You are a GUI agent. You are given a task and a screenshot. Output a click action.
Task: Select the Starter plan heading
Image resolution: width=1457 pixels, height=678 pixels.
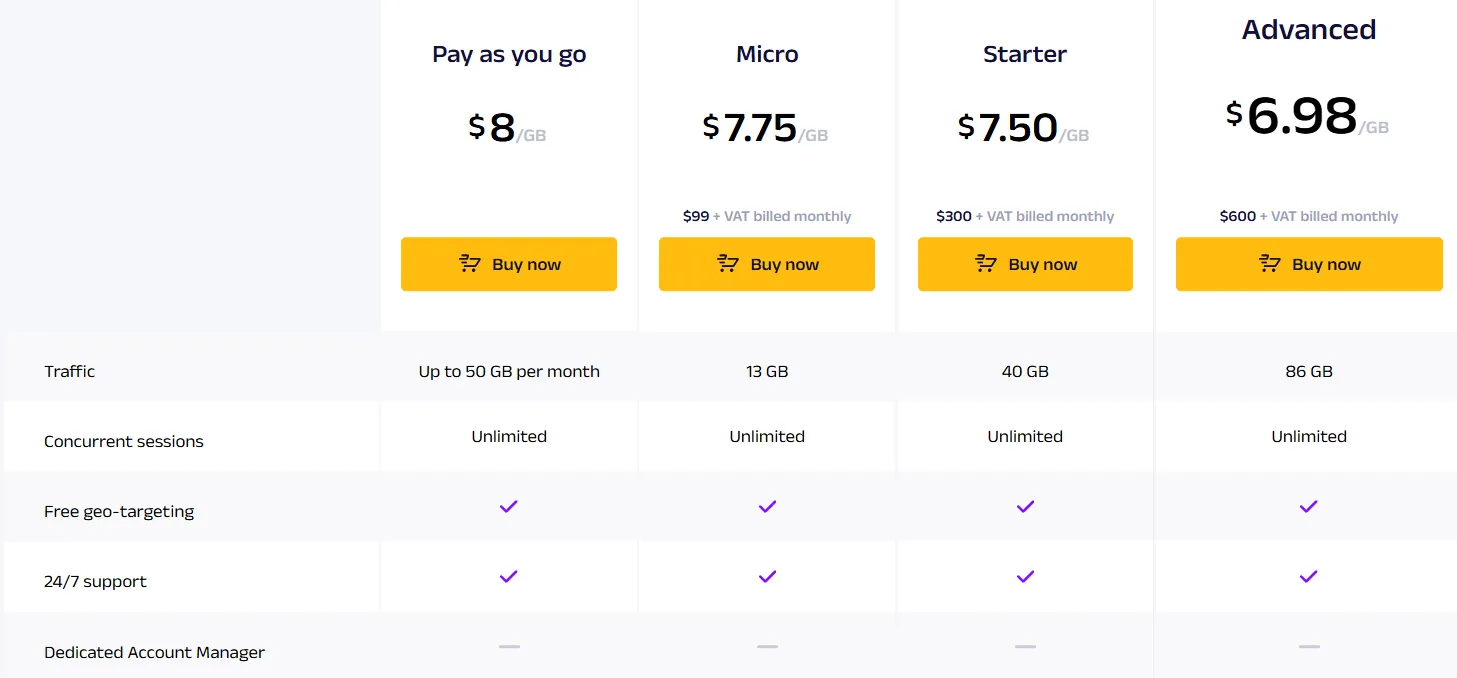[1025, 54]
